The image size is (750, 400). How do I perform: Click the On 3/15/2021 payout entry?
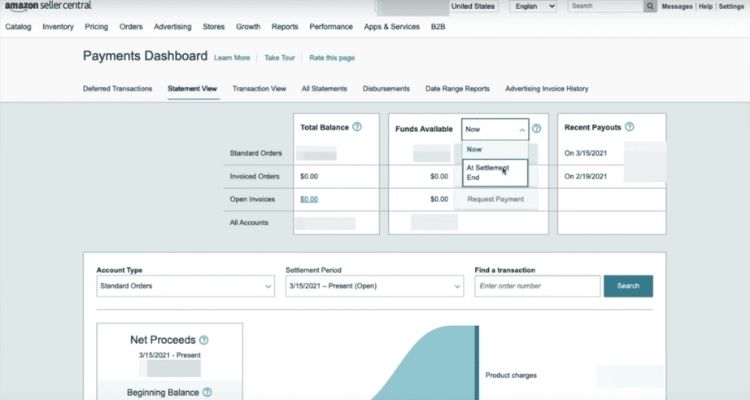coord(585,153)
